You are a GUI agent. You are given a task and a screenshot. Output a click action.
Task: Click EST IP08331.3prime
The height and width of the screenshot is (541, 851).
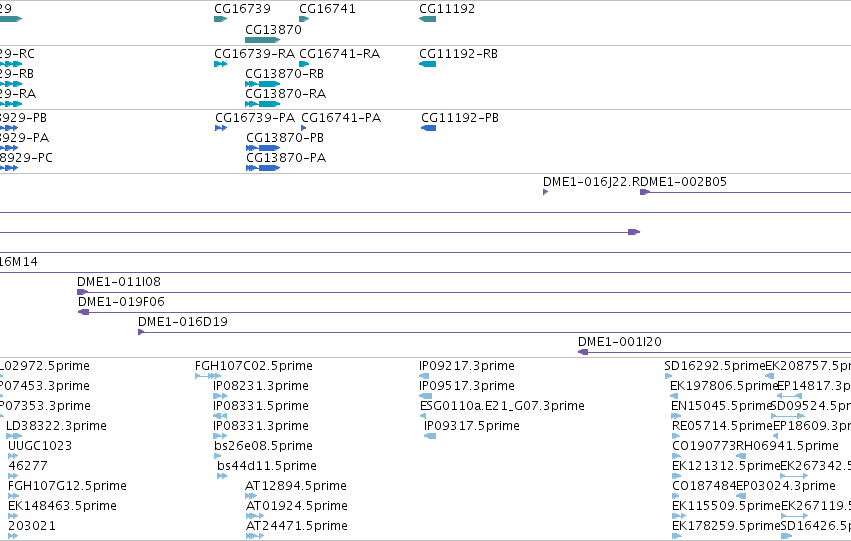tap(261, 426)
